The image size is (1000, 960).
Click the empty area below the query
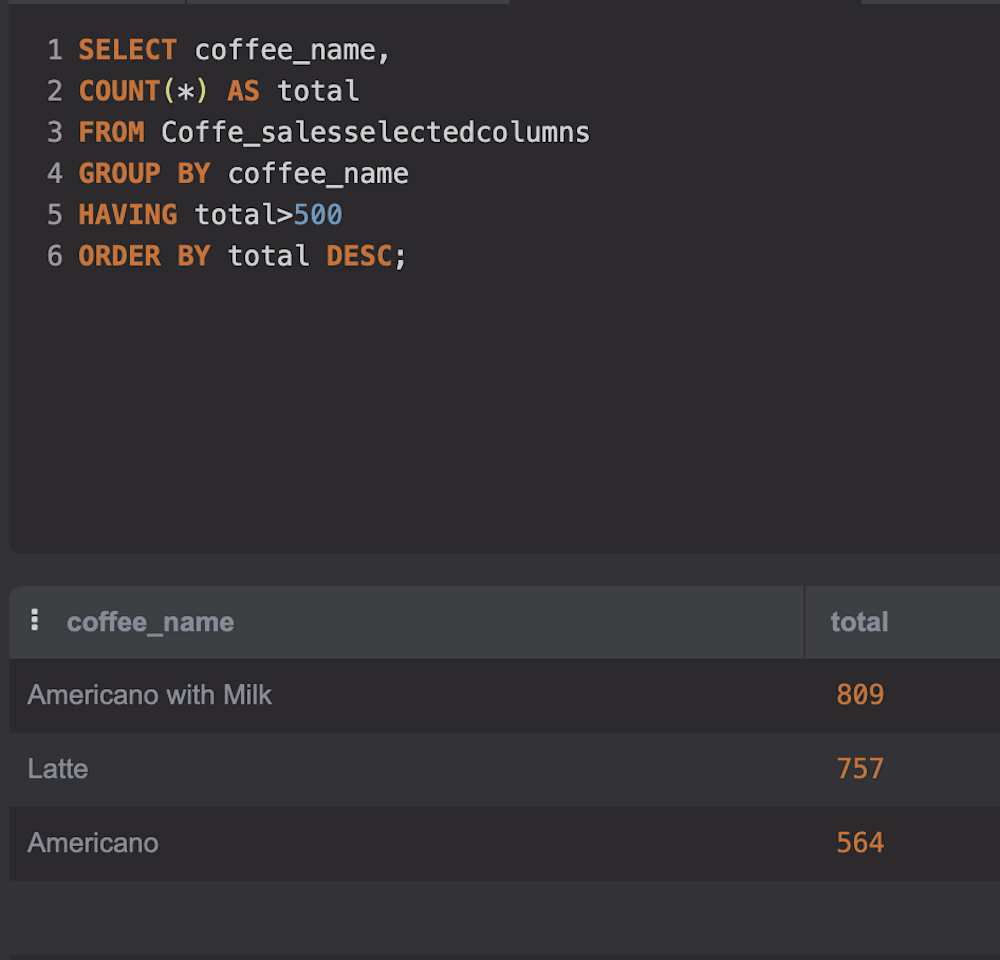point(504,408)
